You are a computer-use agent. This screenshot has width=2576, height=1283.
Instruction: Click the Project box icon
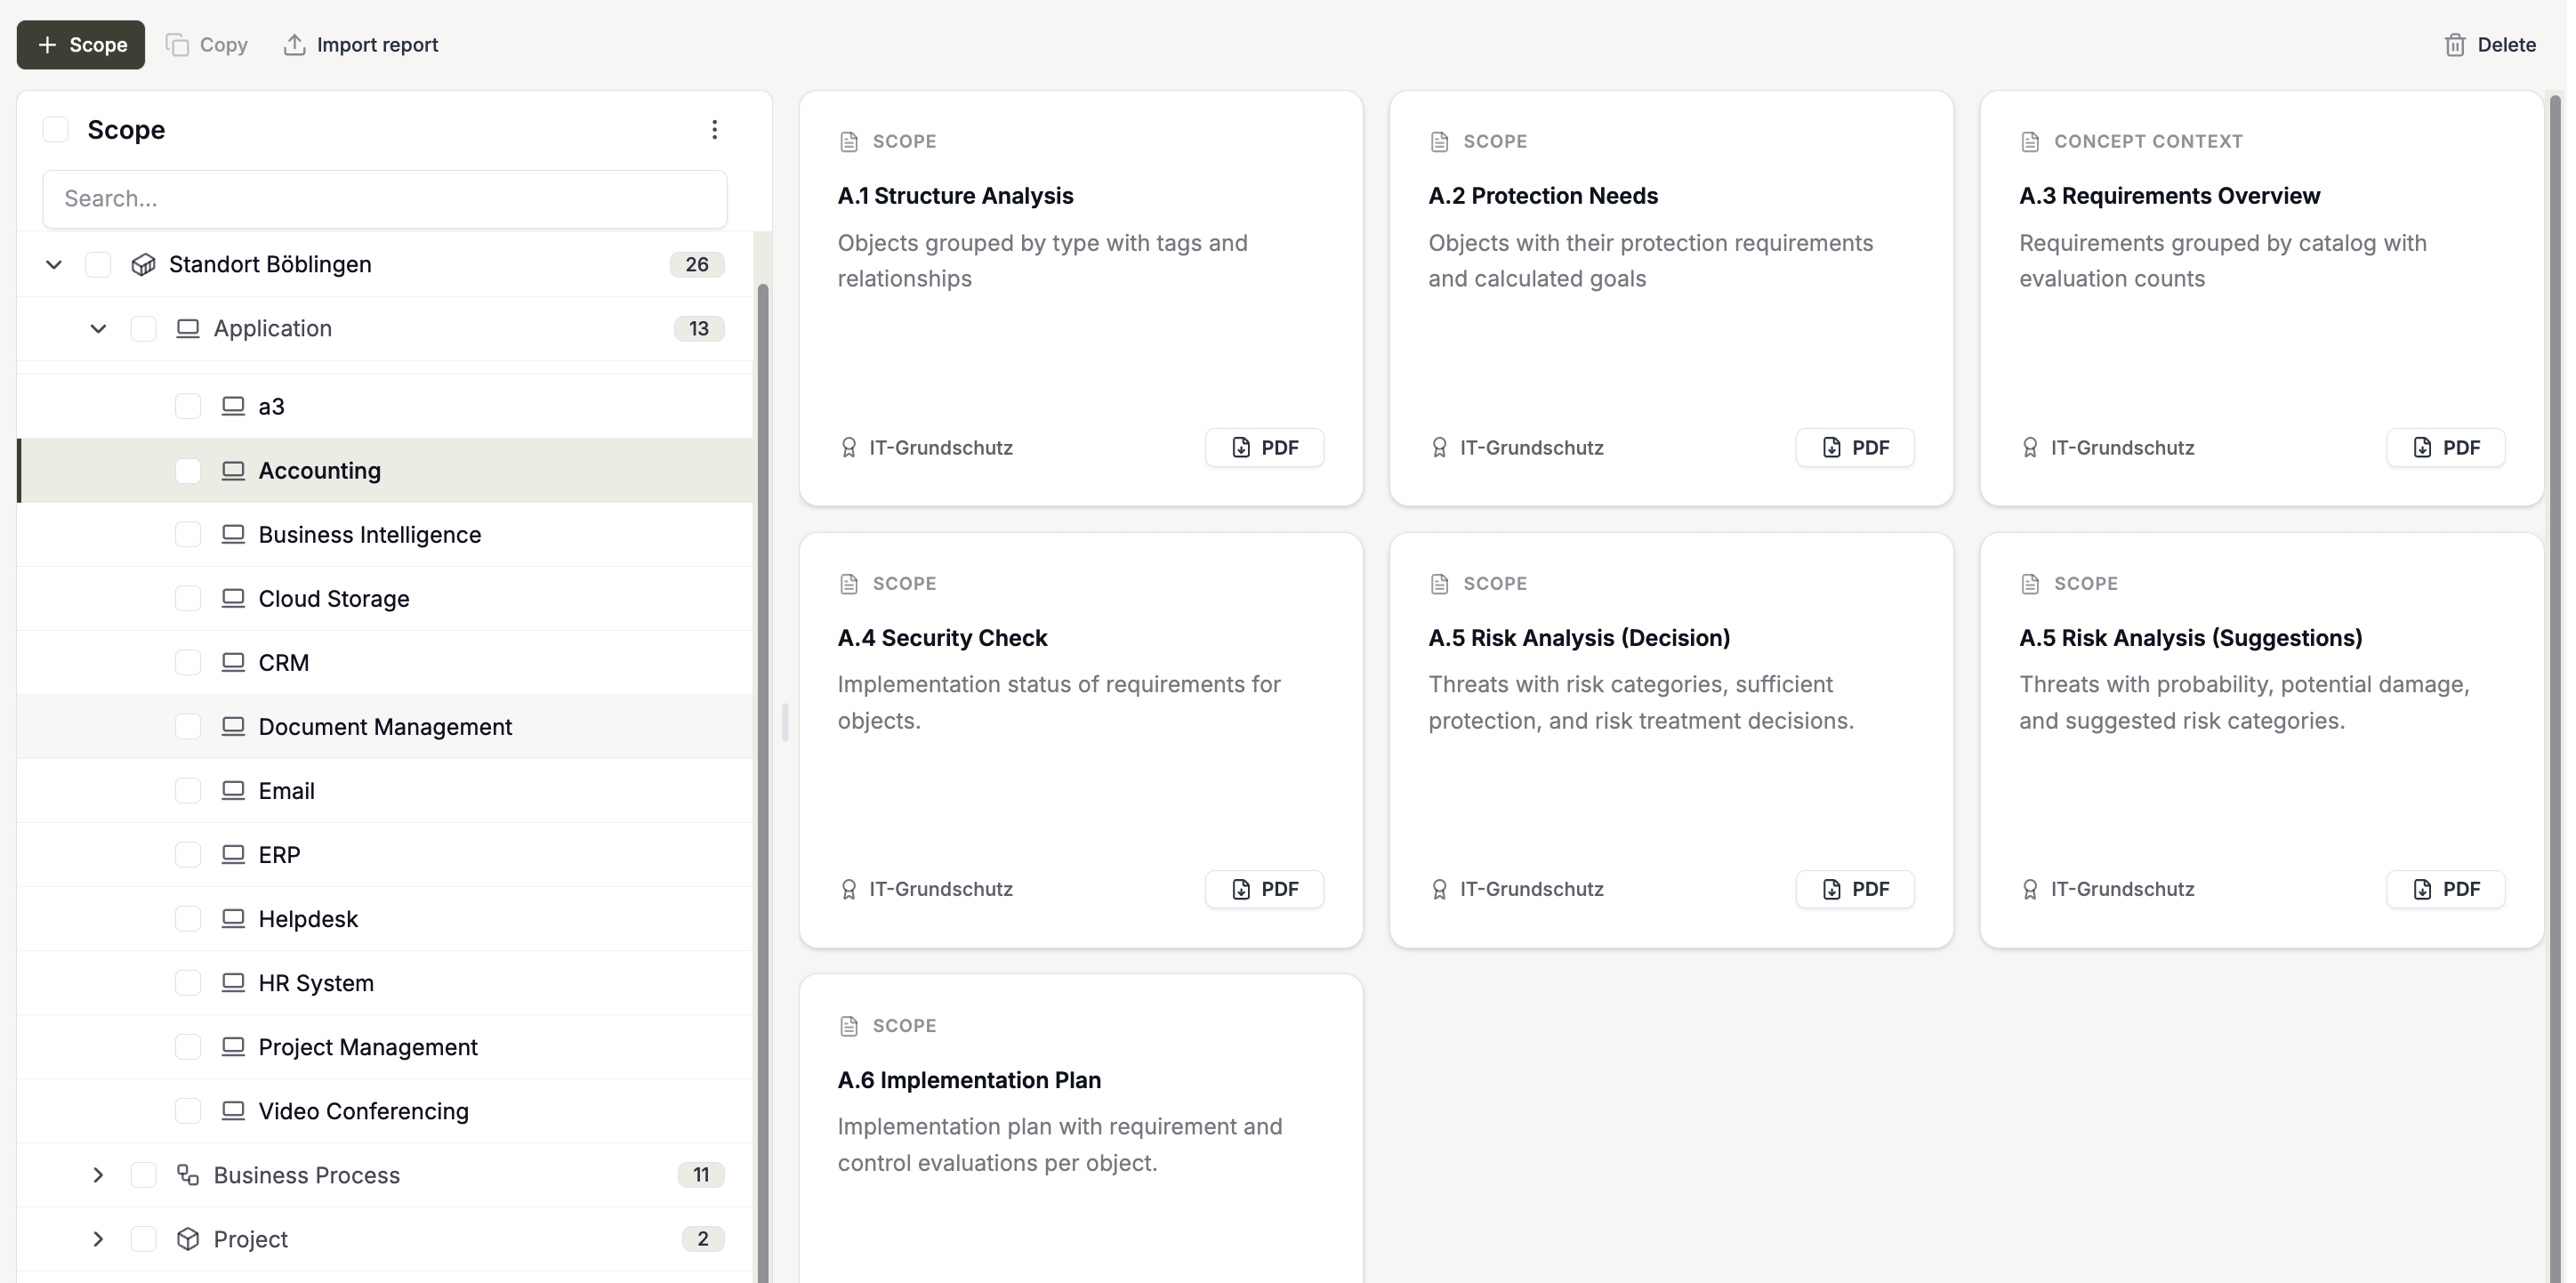pos(188,1239)
